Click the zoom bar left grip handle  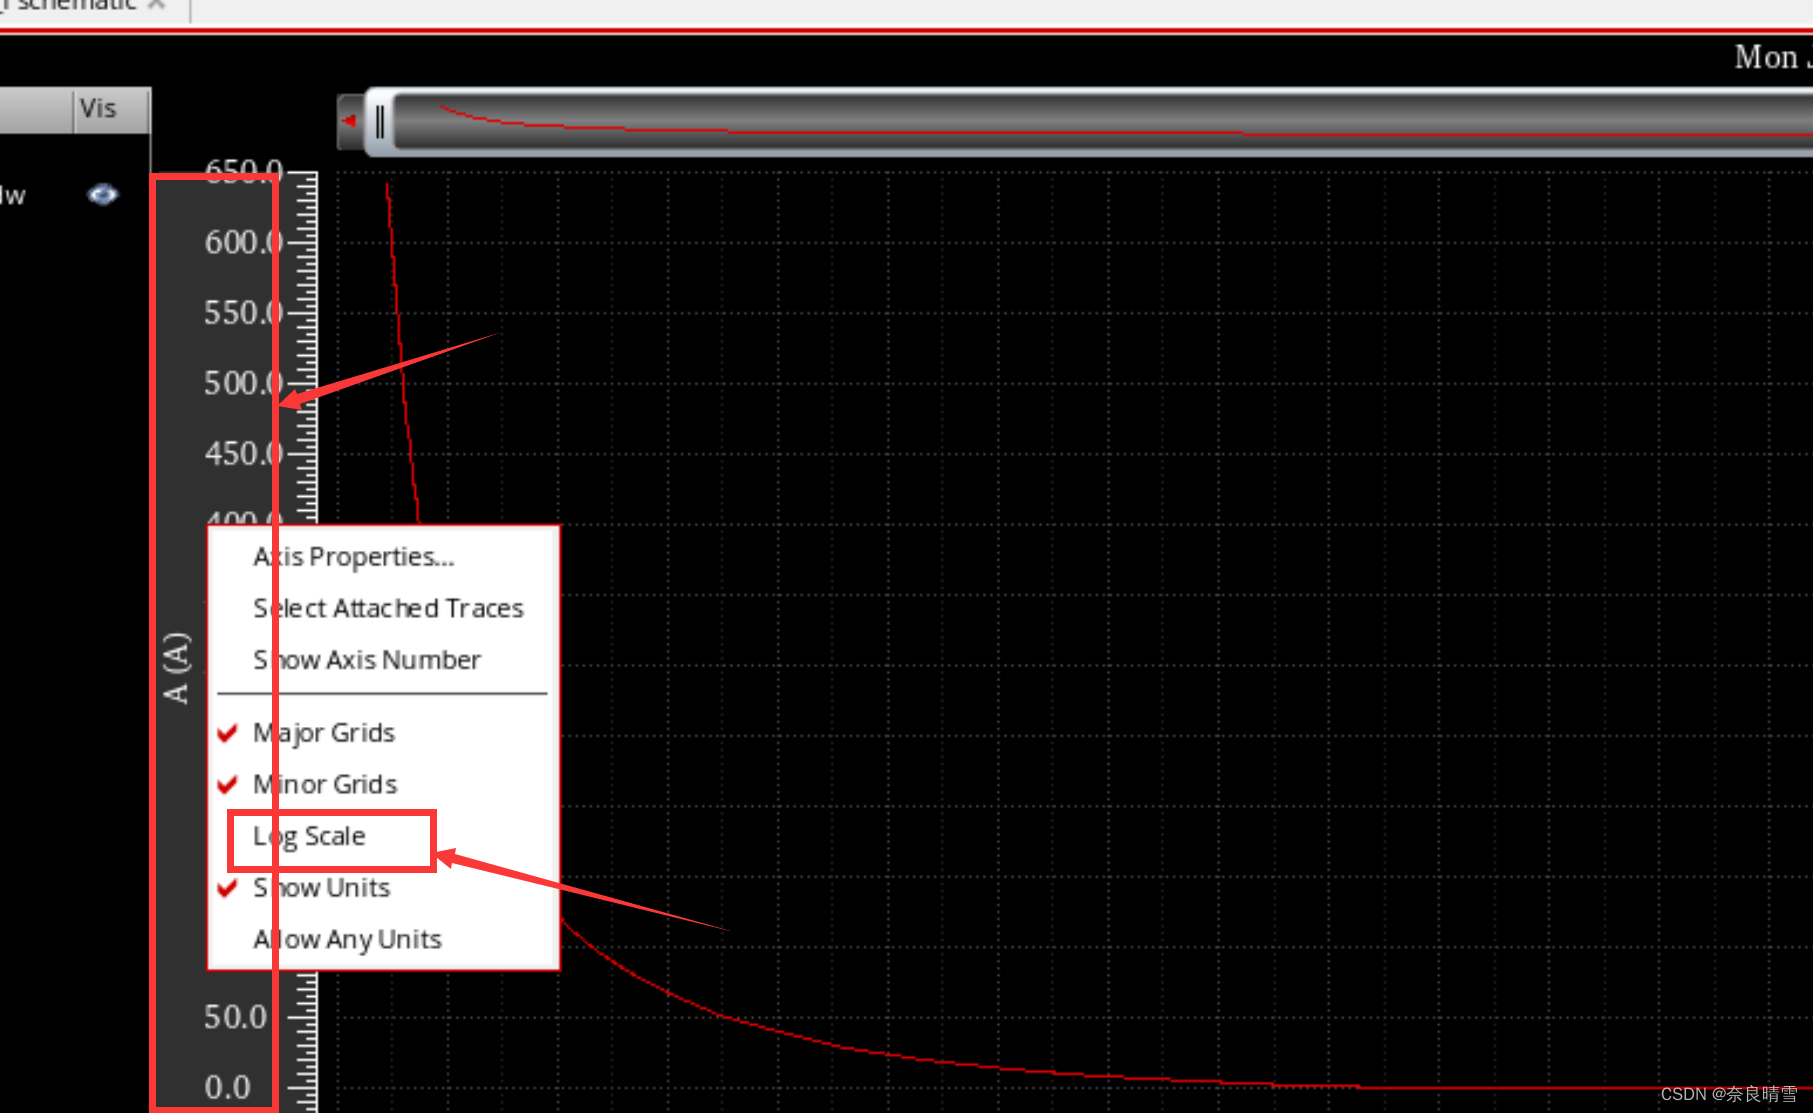click(x=380, y=122)
